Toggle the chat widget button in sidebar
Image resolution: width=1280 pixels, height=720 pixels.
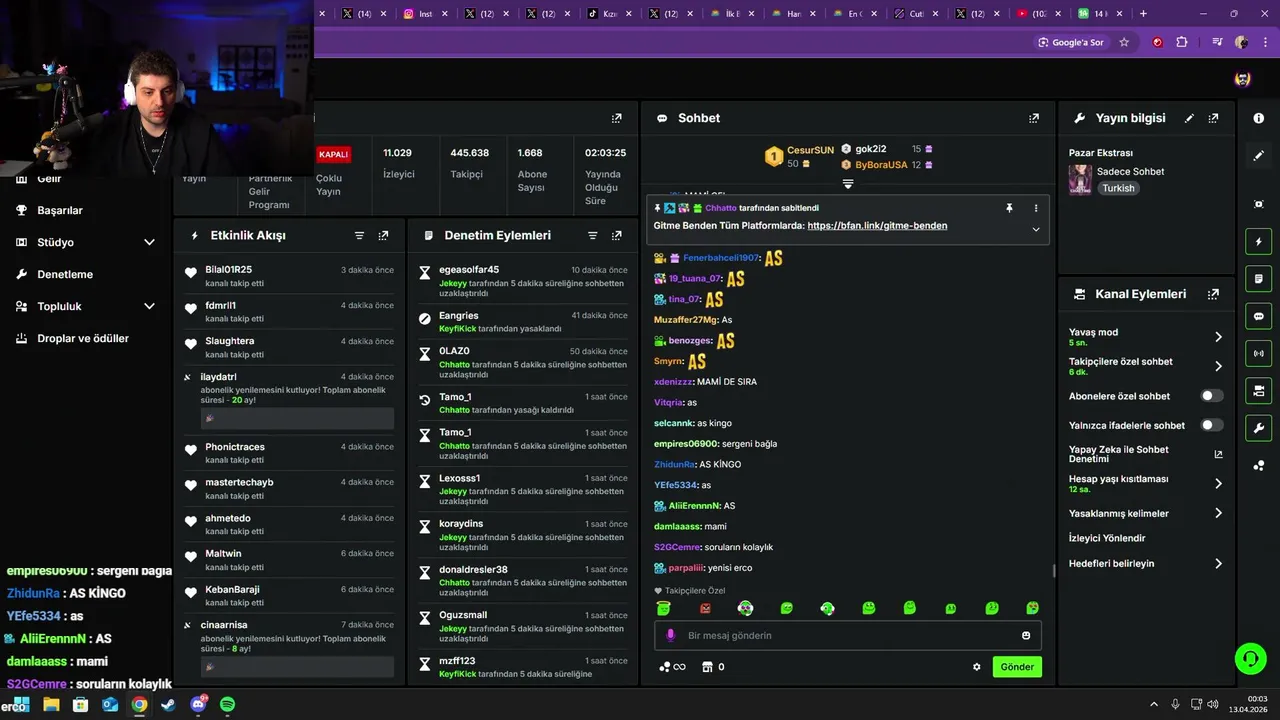[x=1258, y=316]
